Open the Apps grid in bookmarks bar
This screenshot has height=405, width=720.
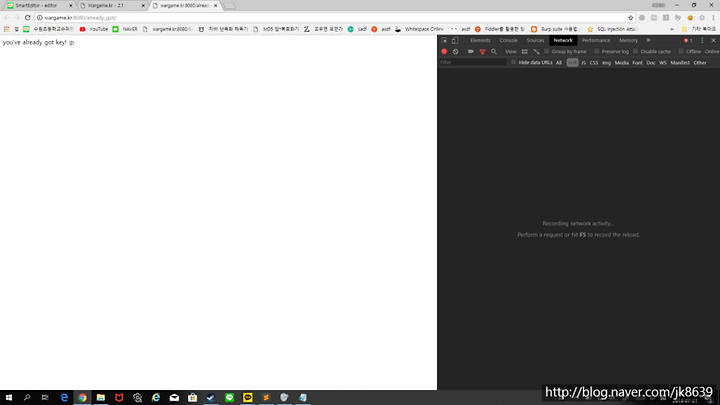[6, 29]
